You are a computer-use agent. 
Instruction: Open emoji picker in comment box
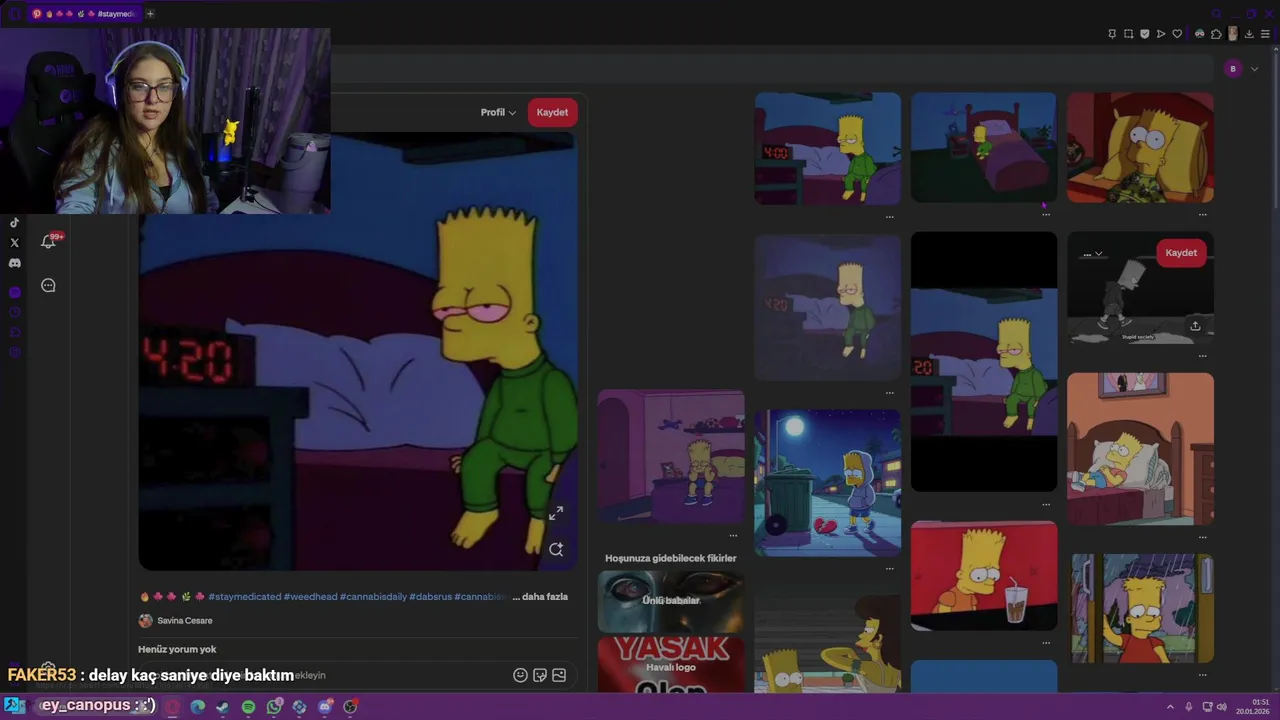point(520,675)
